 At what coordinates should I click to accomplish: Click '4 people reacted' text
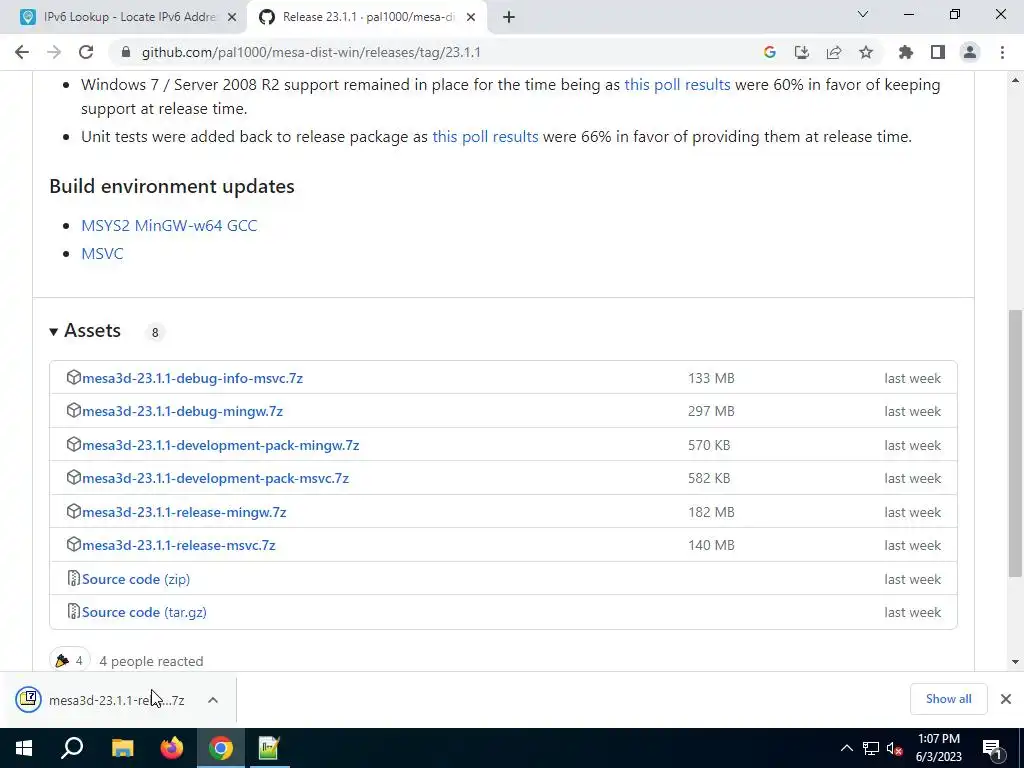click(151, 661)
